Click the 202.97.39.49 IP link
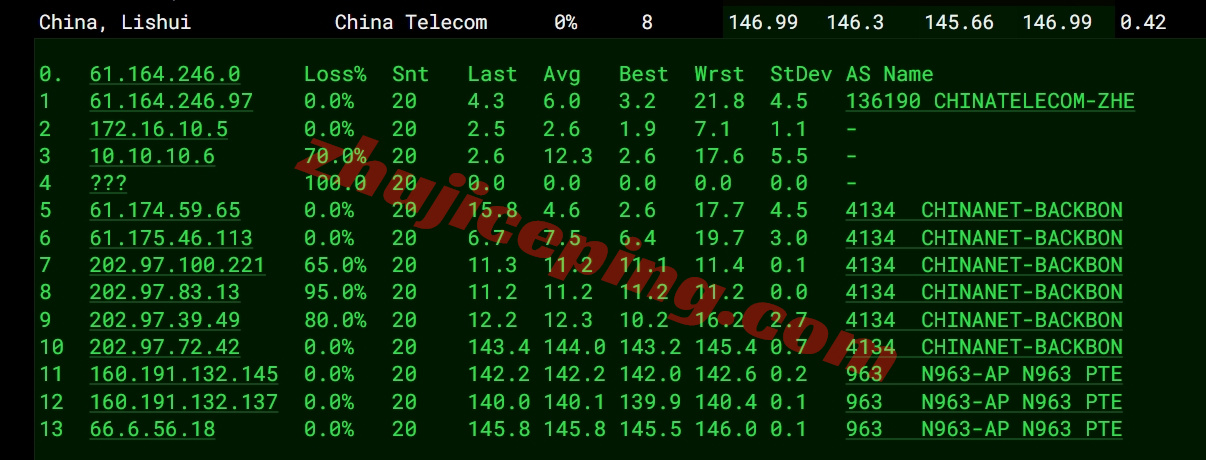 164,320
